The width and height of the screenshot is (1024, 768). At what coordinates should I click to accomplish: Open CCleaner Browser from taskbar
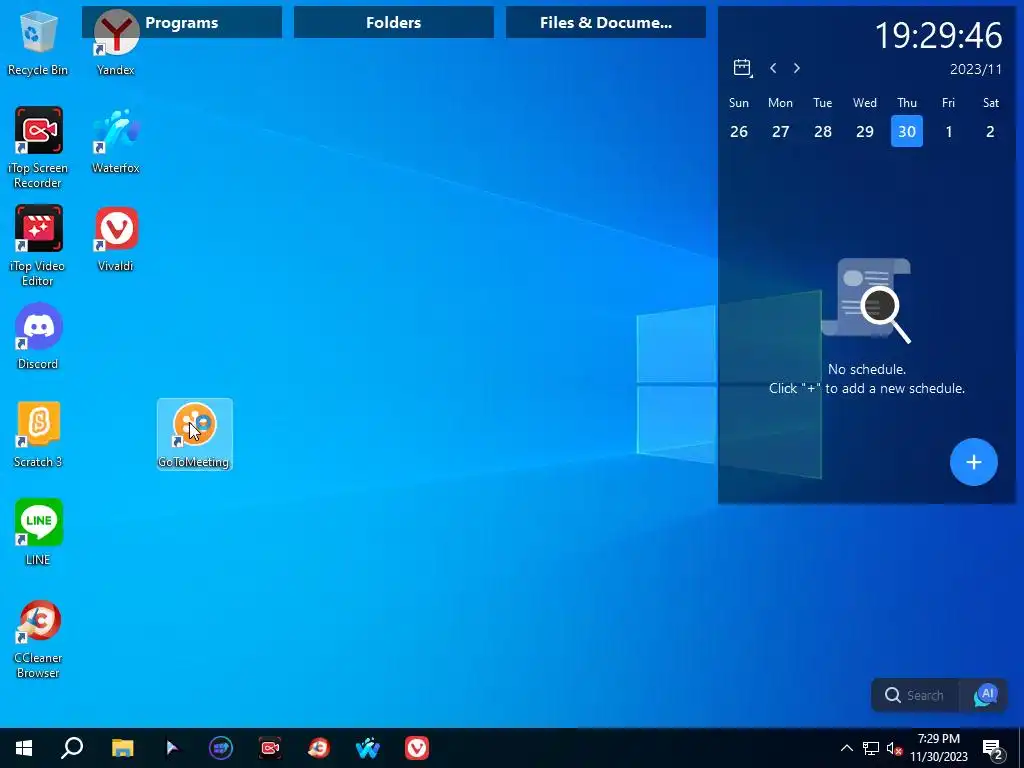[x=319, y=748]
